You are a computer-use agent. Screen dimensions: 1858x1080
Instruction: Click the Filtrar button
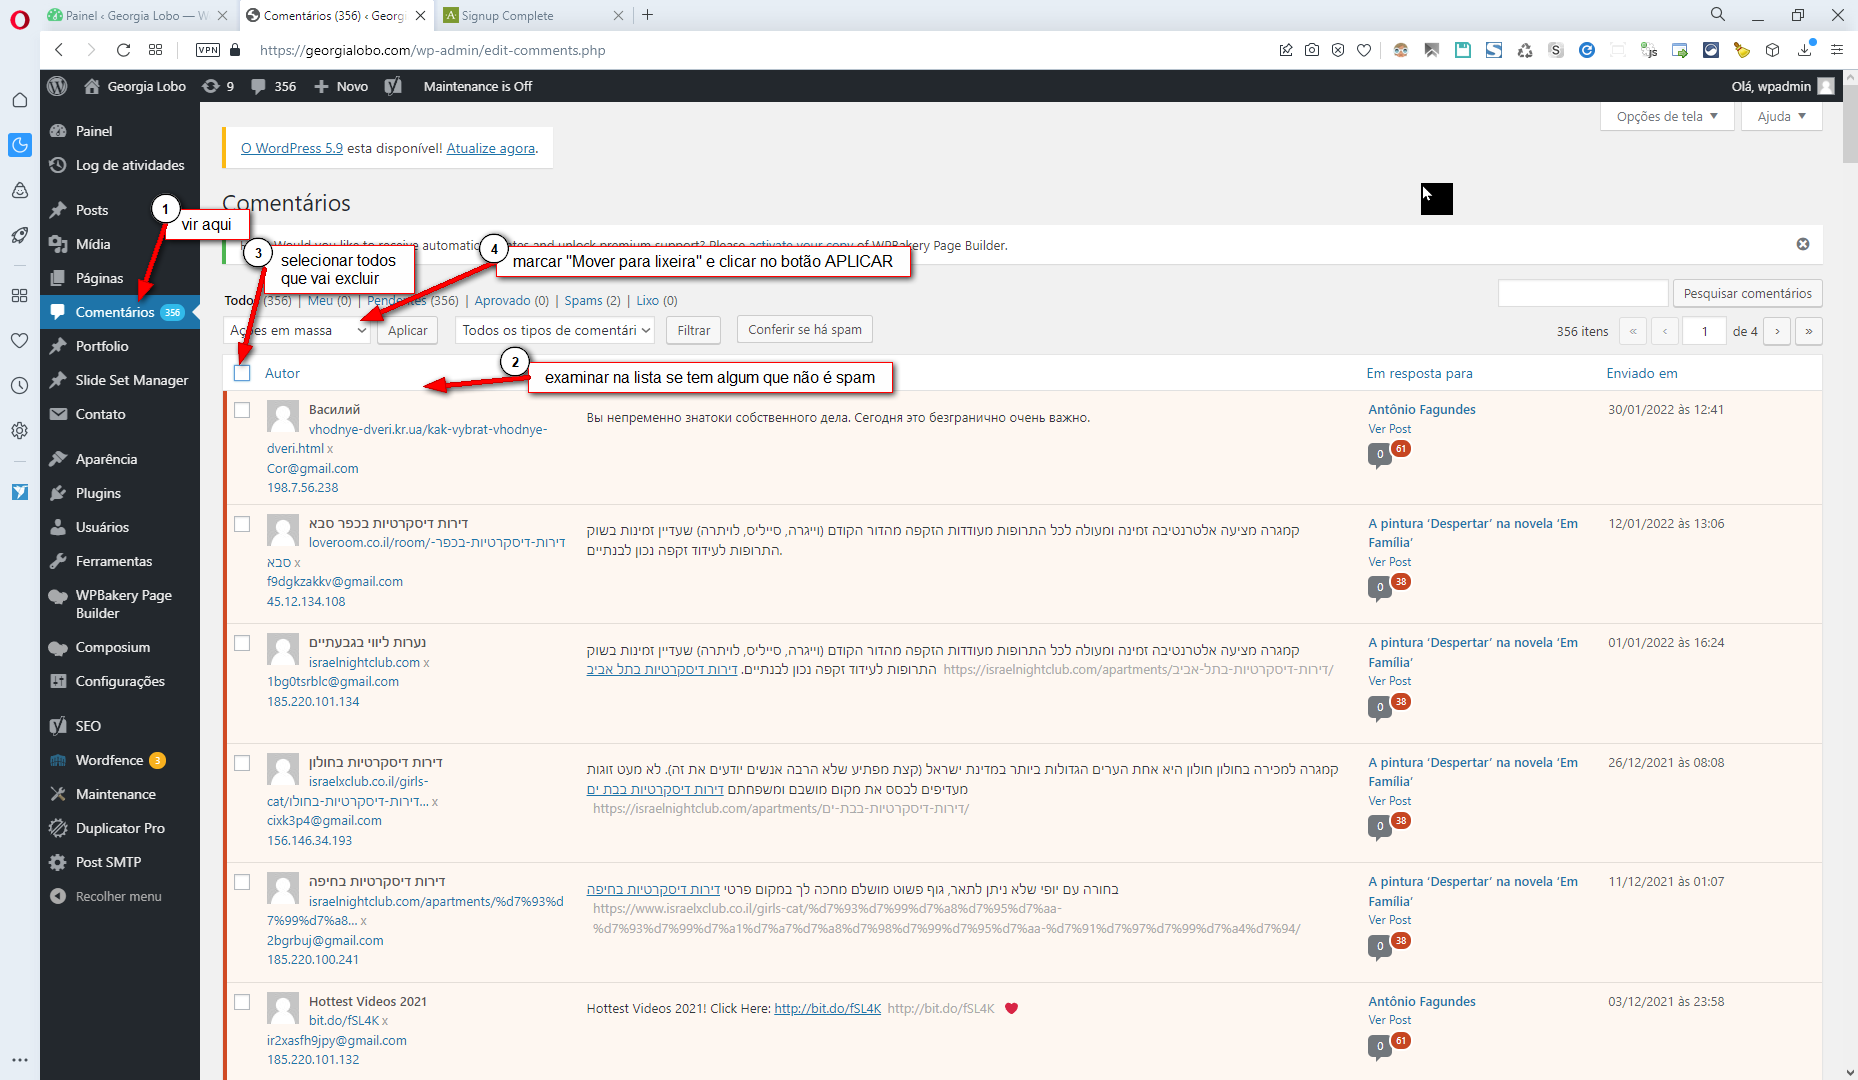point(694,330)
